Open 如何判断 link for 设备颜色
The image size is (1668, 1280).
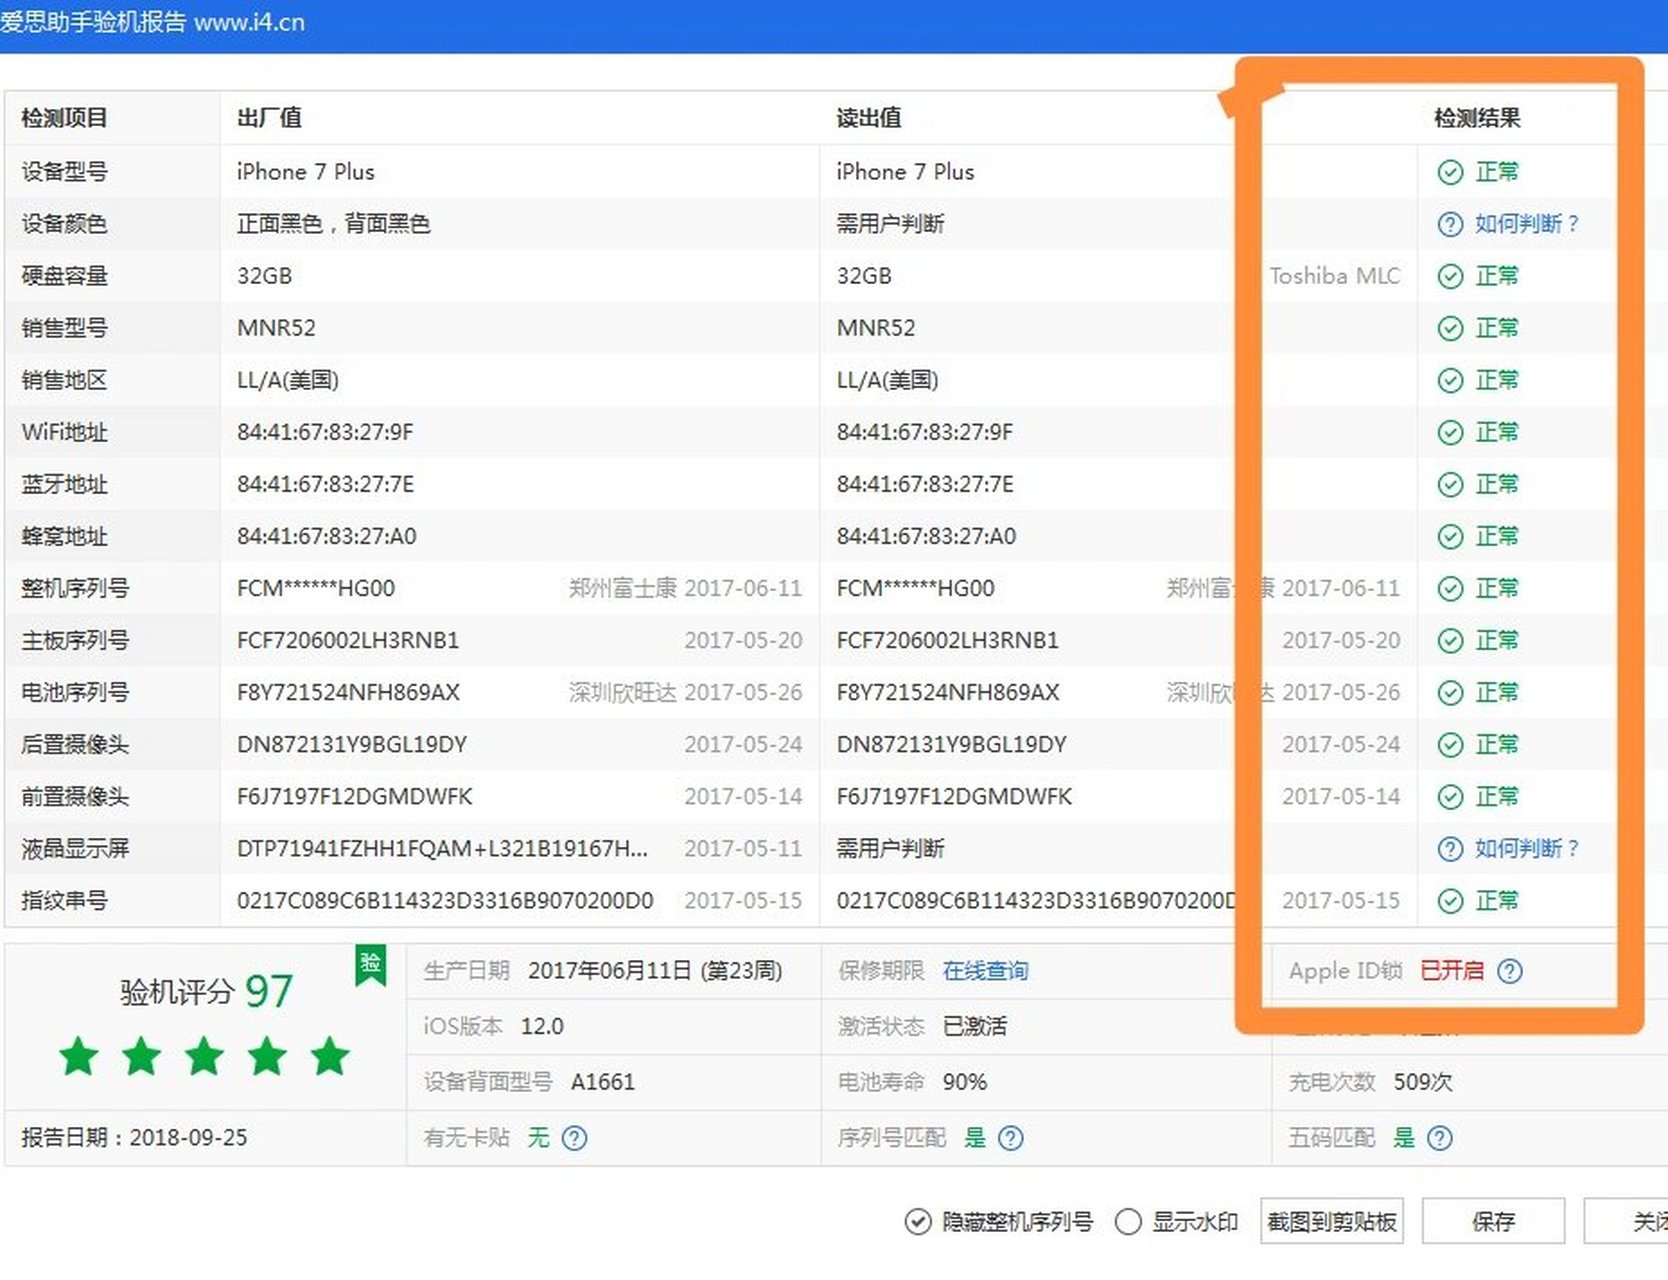(x=1527, y=224)
